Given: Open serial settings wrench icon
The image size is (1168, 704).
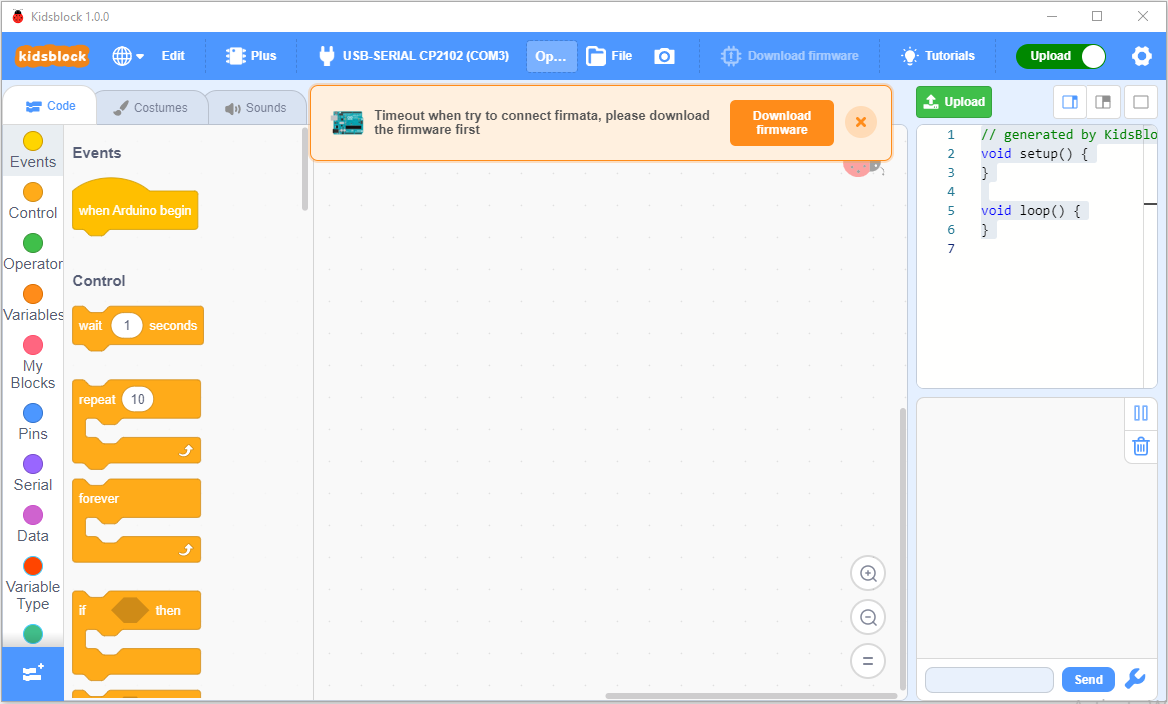Looking at the screenshot, I should 1135,679.
